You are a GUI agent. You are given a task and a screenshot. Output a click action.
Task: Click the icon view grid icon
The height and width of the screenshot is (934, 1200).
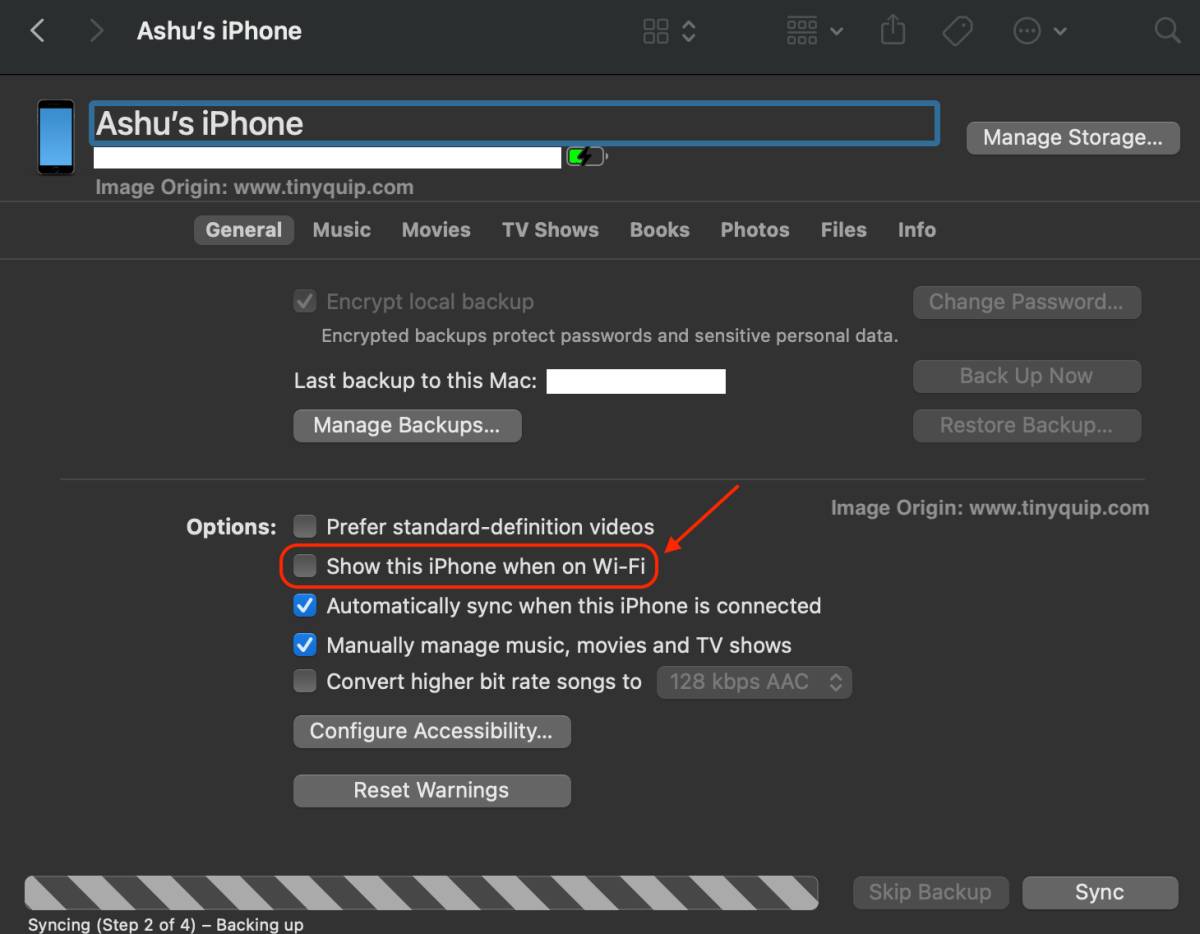pos(656,31)
